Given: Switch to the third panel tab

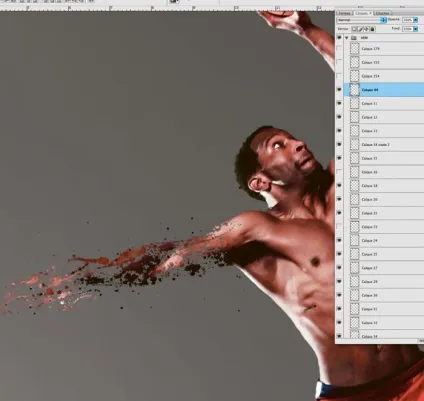Looking at the screenshot, I should [x=383, y=13].
